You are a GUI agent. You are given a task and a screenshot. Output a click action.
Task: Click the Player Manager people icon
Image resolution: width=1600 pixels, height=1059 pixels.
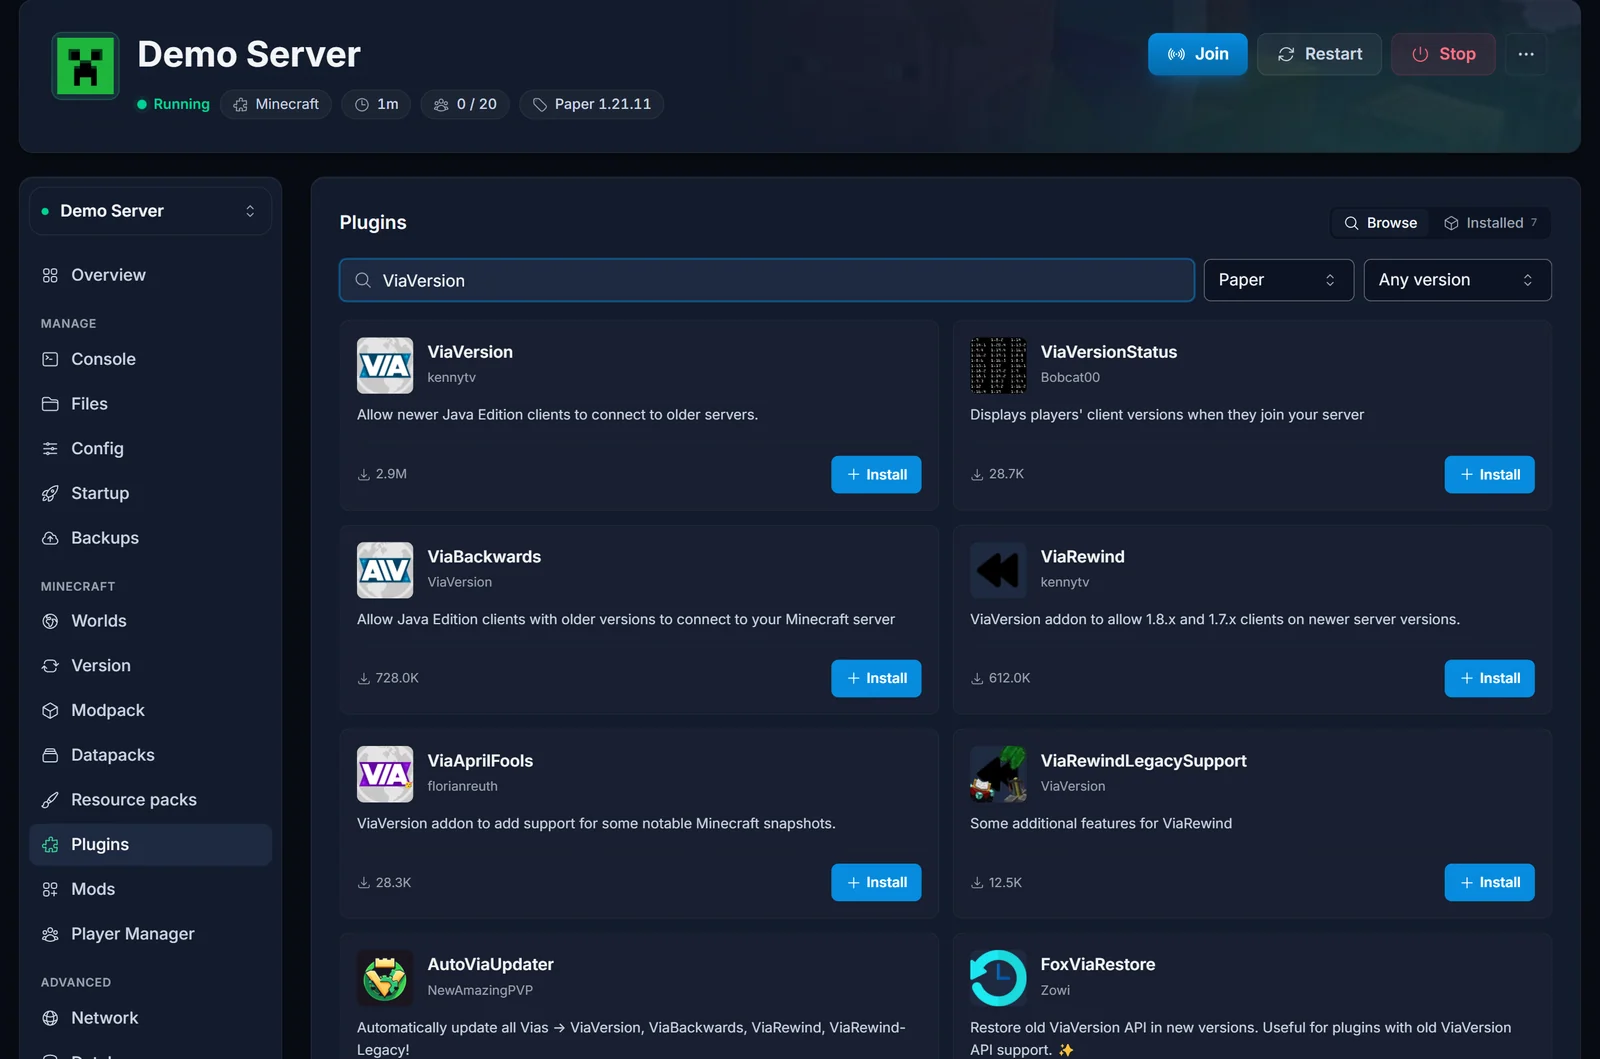[50, 934]
